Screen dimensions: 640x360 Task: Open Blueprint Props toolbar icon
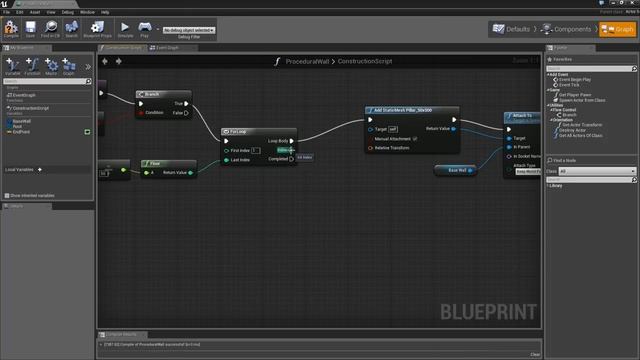click(97, 28)
